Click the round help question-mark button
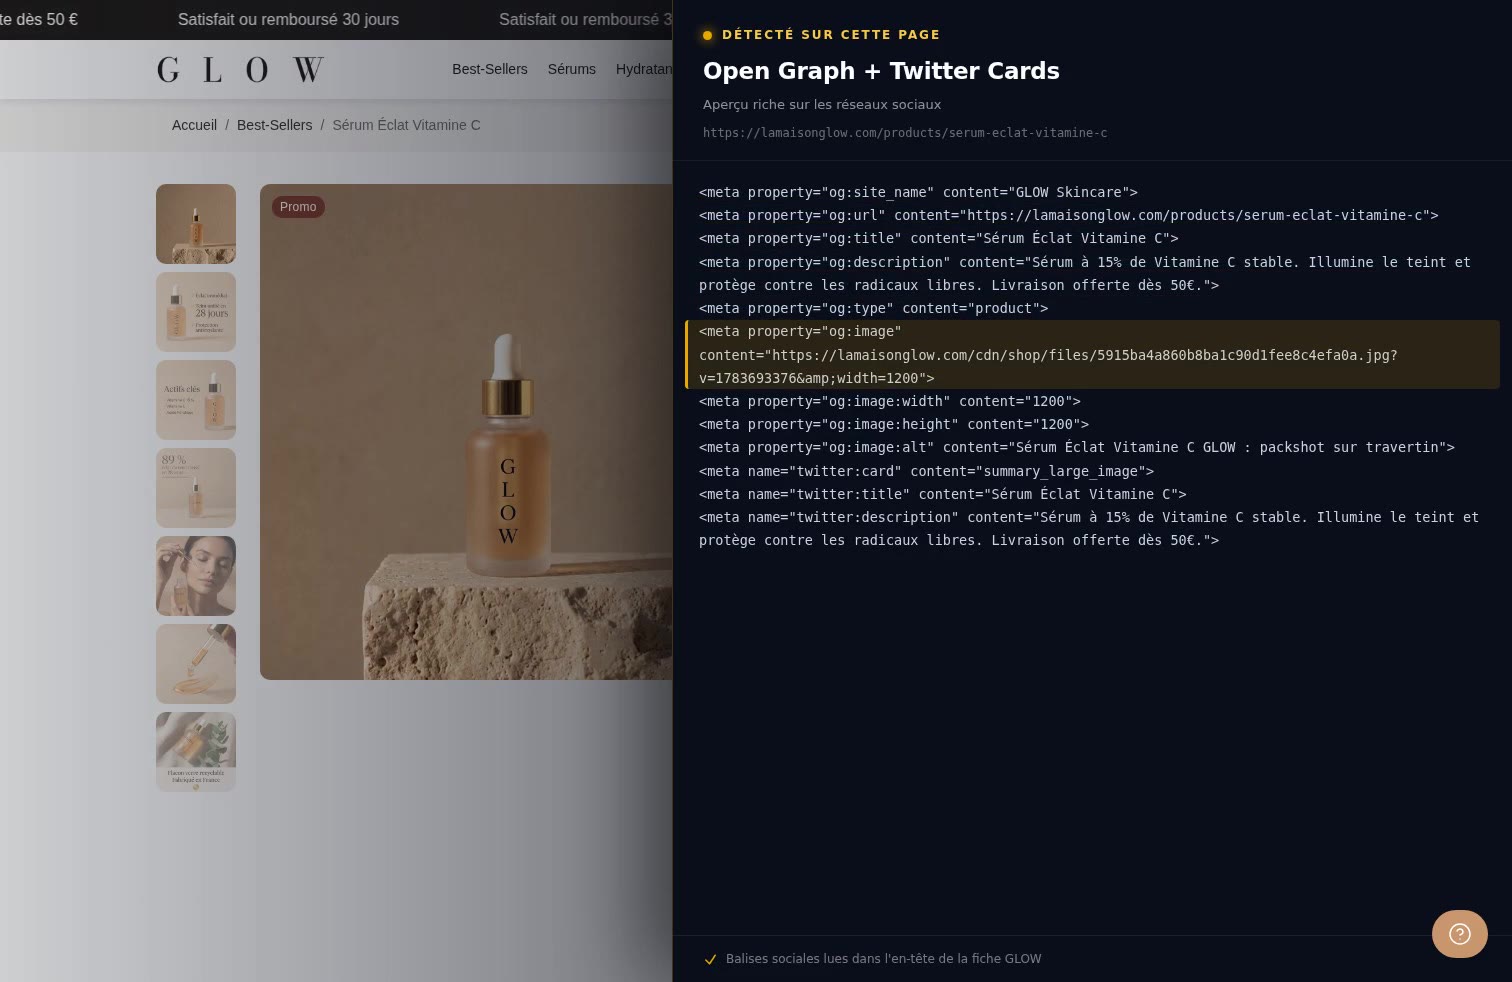The height and width of the screenshot is (982, 1512). [1459, 934]
